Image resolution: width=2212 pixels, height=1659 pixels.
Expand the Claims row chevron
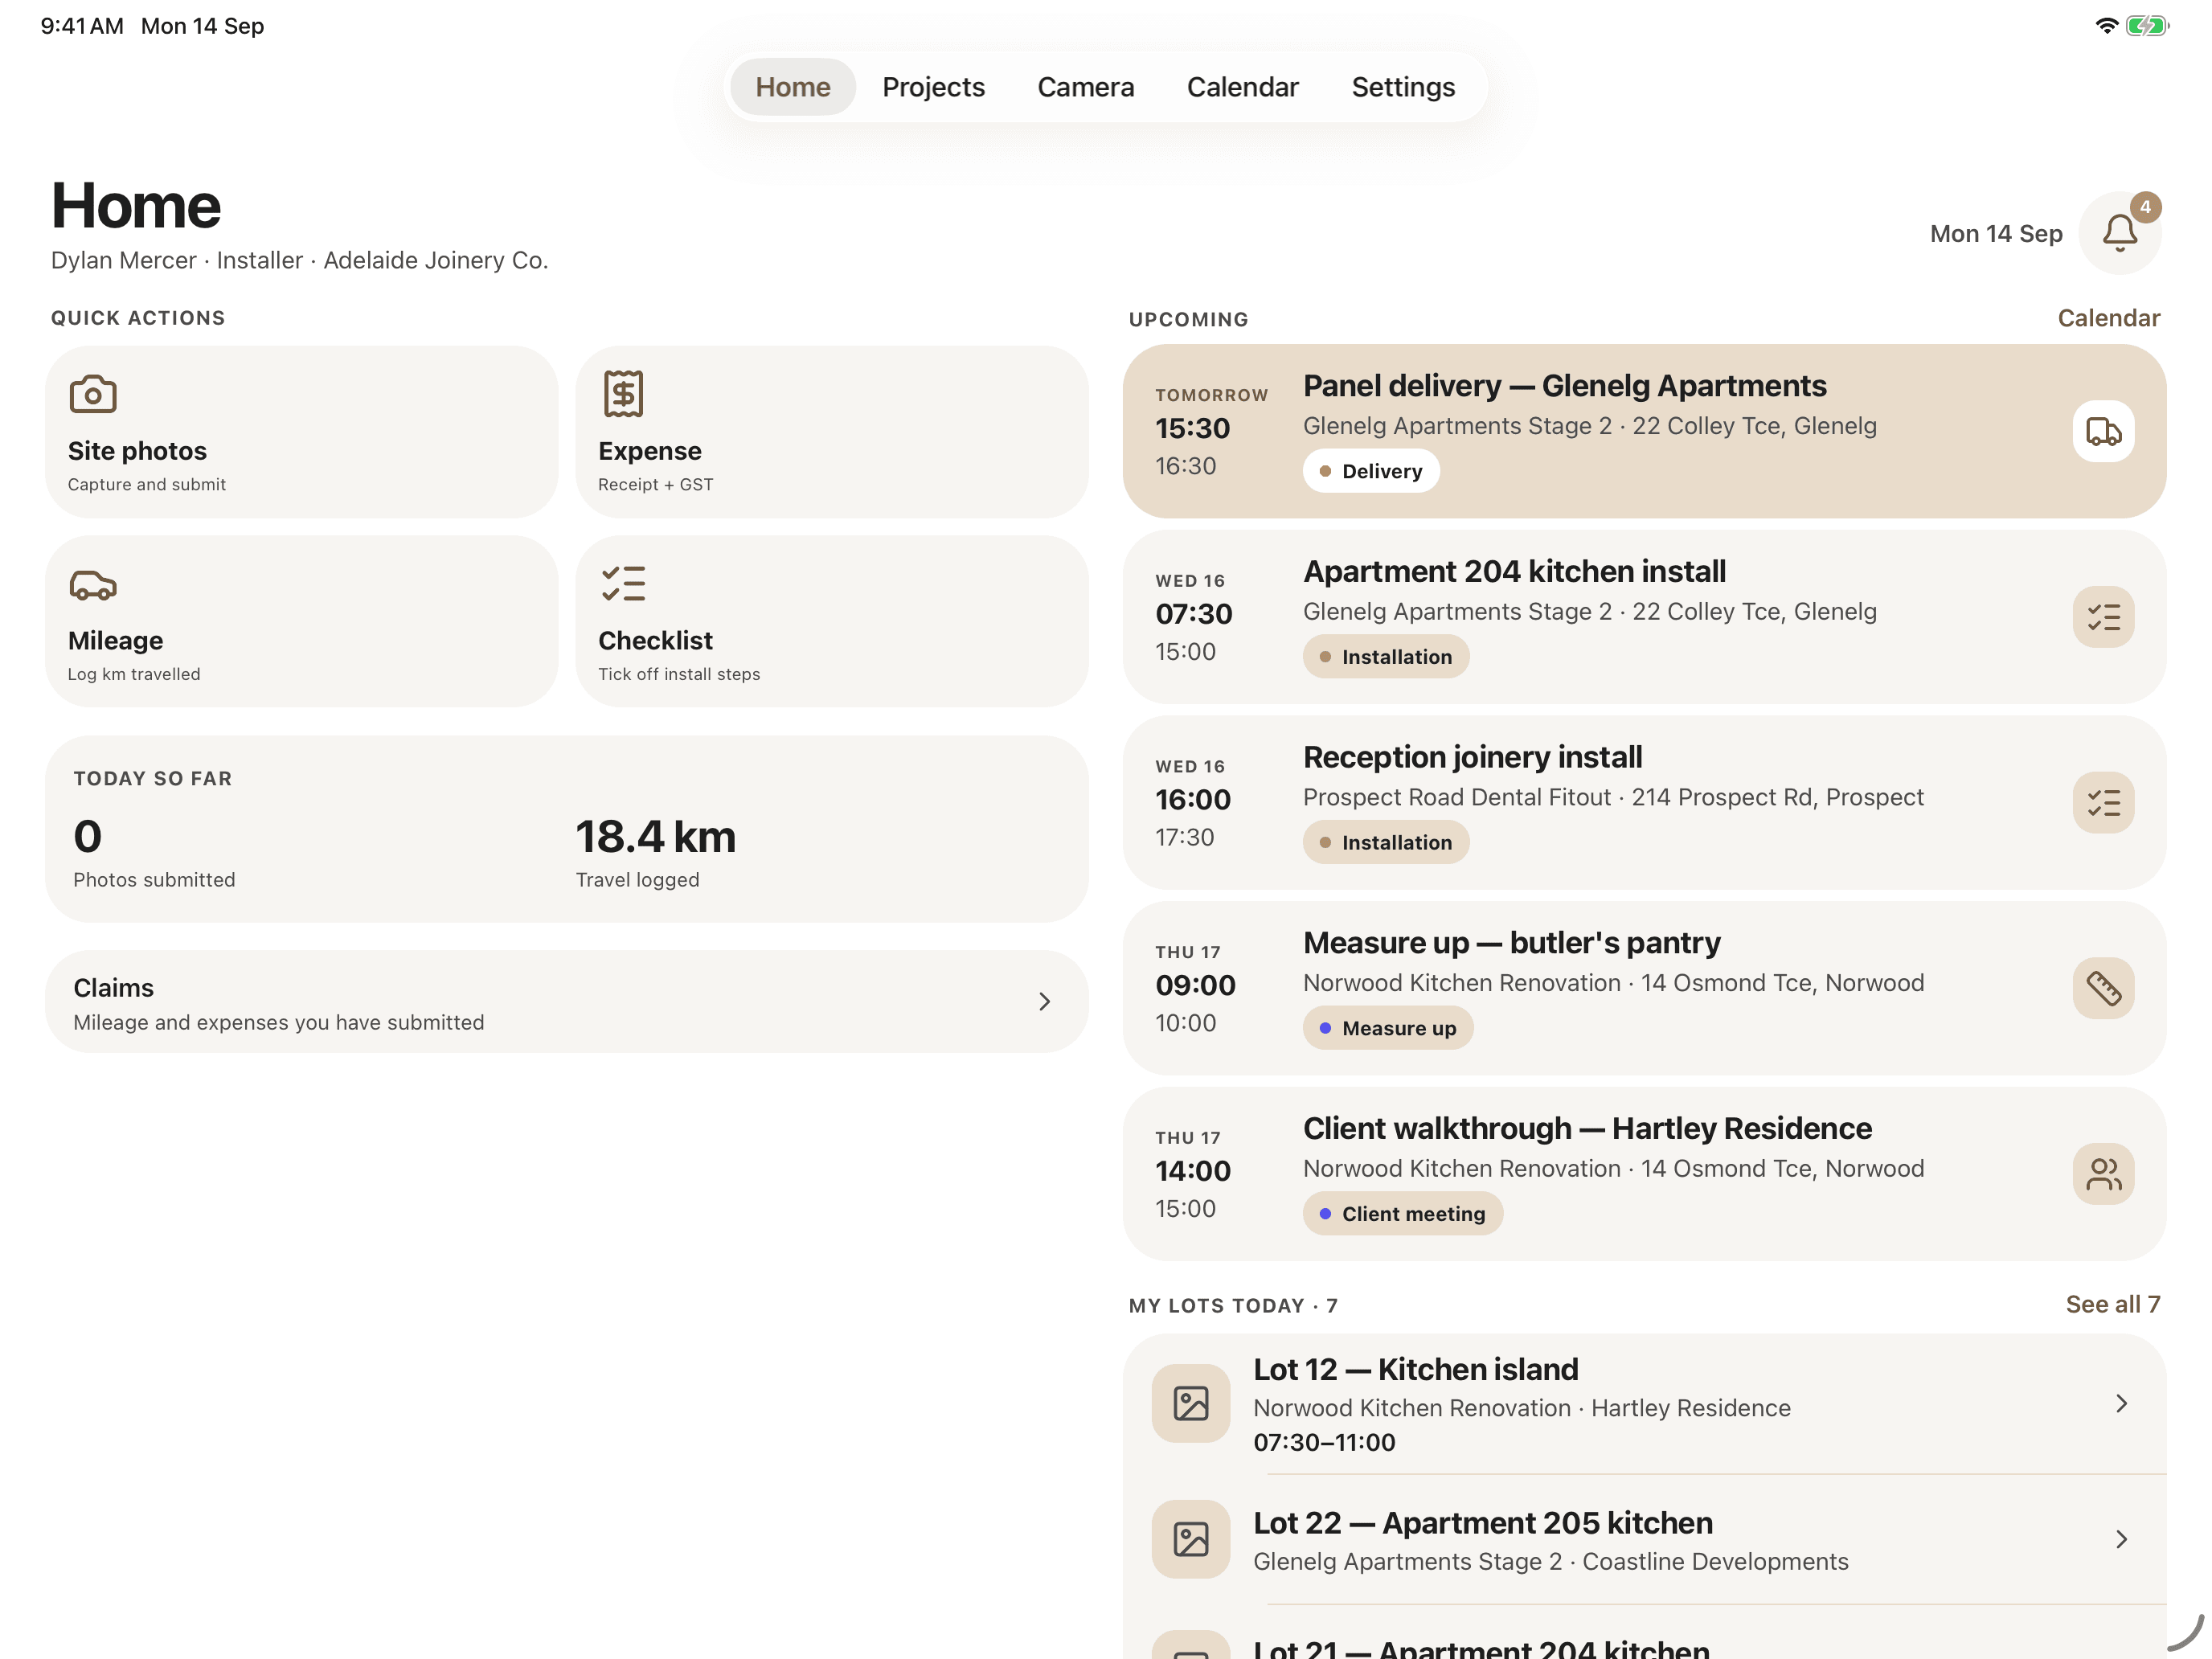pos(1044,1002)
